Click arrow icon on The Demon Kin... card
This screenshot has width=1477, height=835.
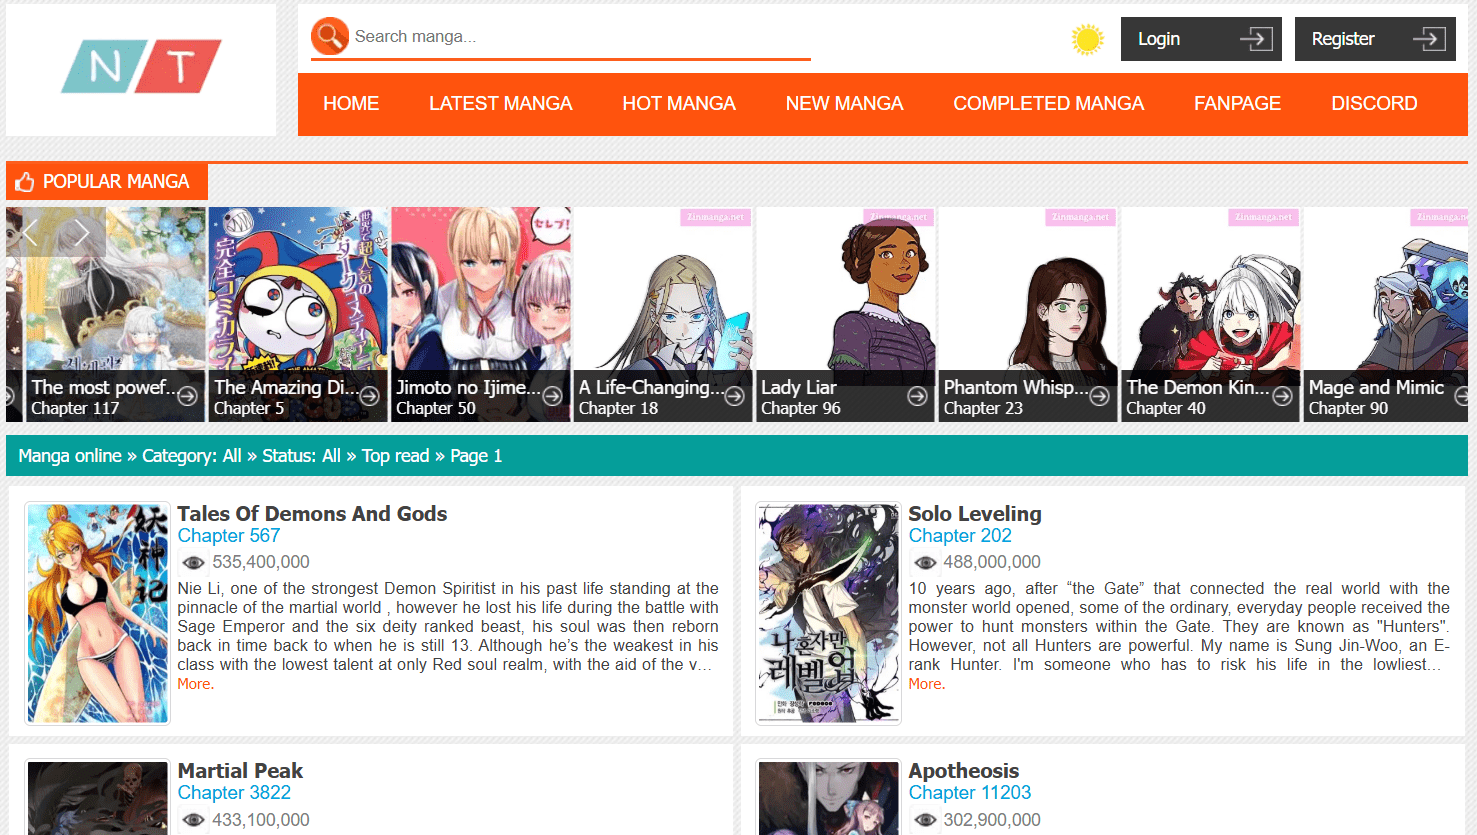[x=1282, y=396]
